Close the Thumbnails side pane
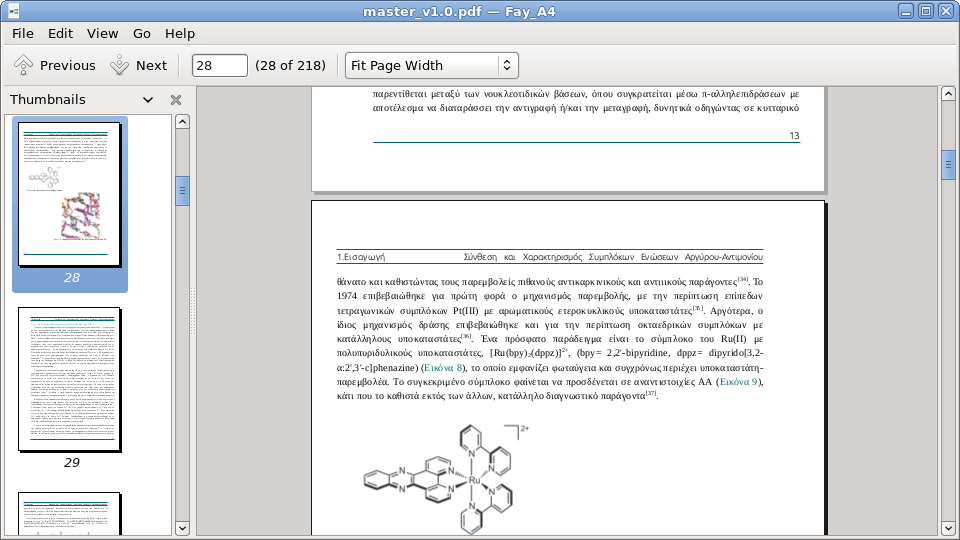960x540 pixels. tap(176, 100)
